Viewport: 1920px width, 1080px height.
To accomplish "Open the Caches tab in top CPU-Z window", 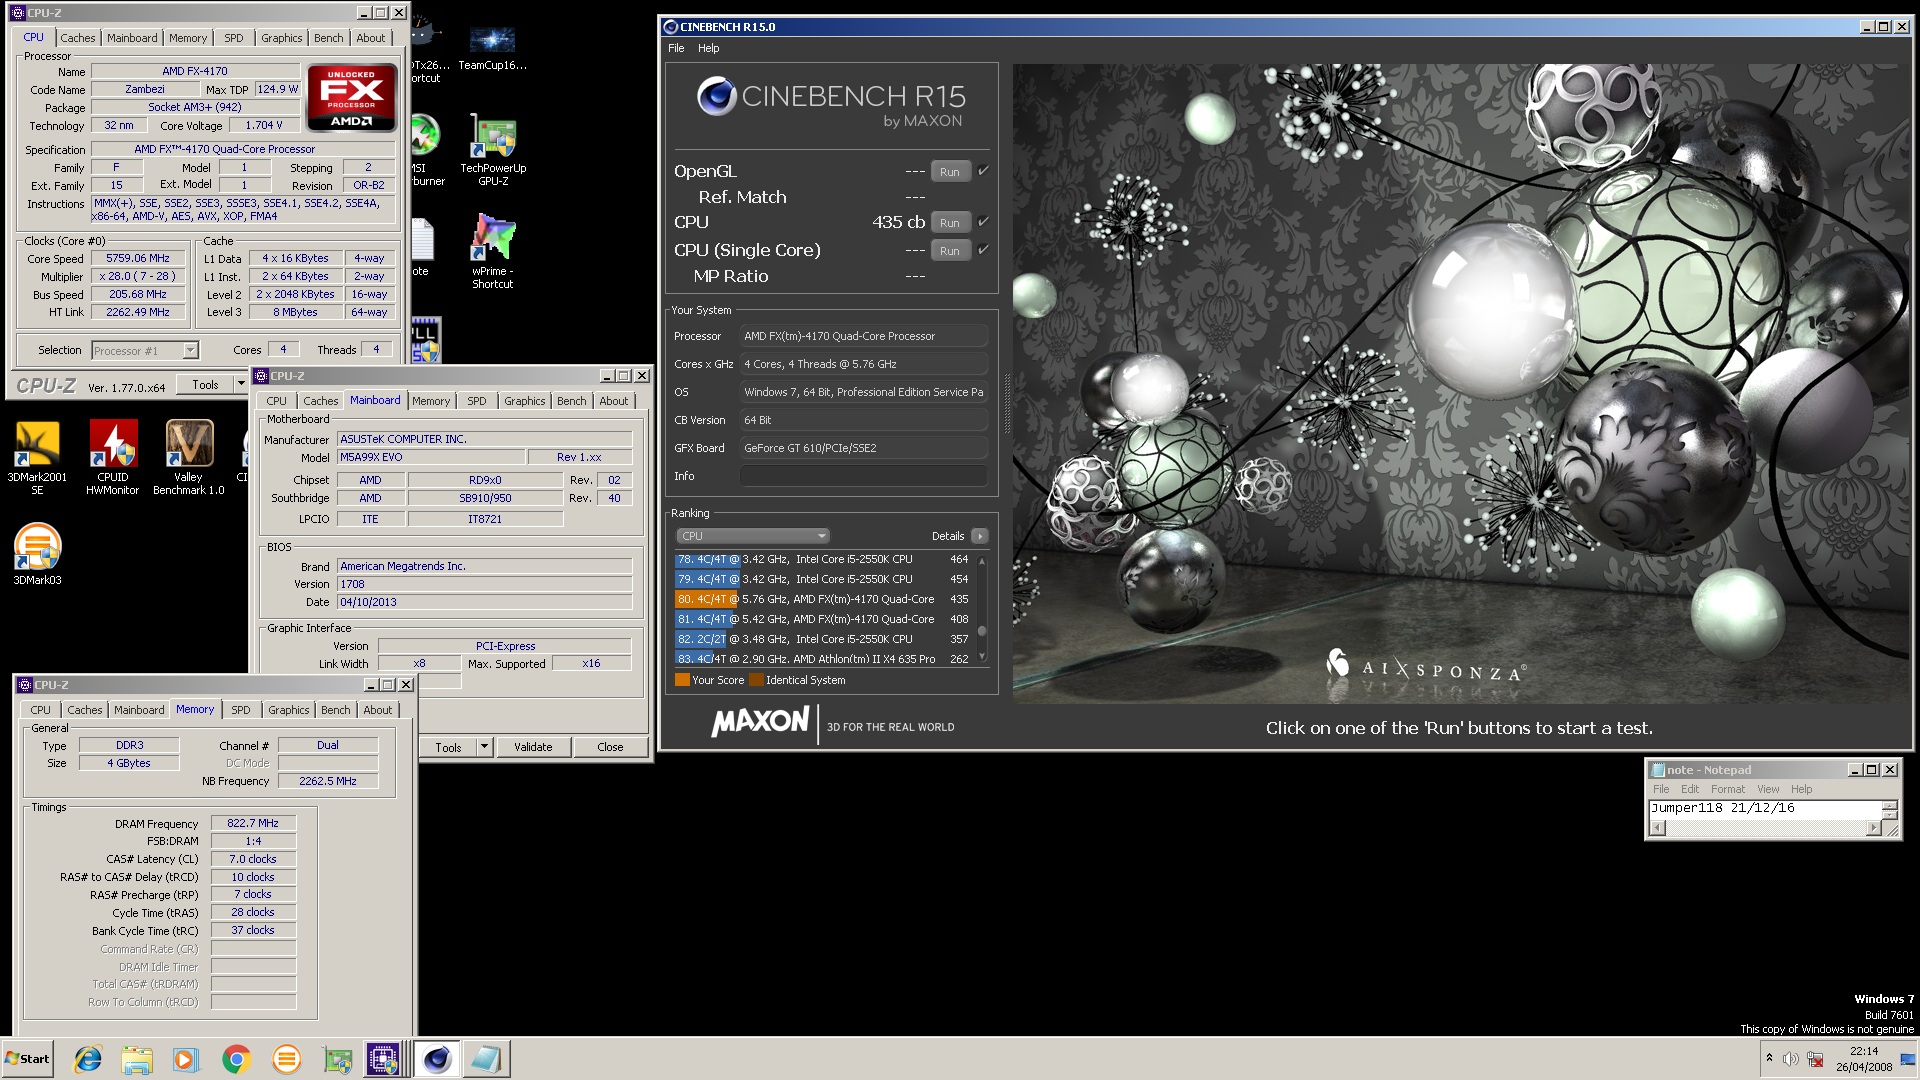I will point(78,38).
